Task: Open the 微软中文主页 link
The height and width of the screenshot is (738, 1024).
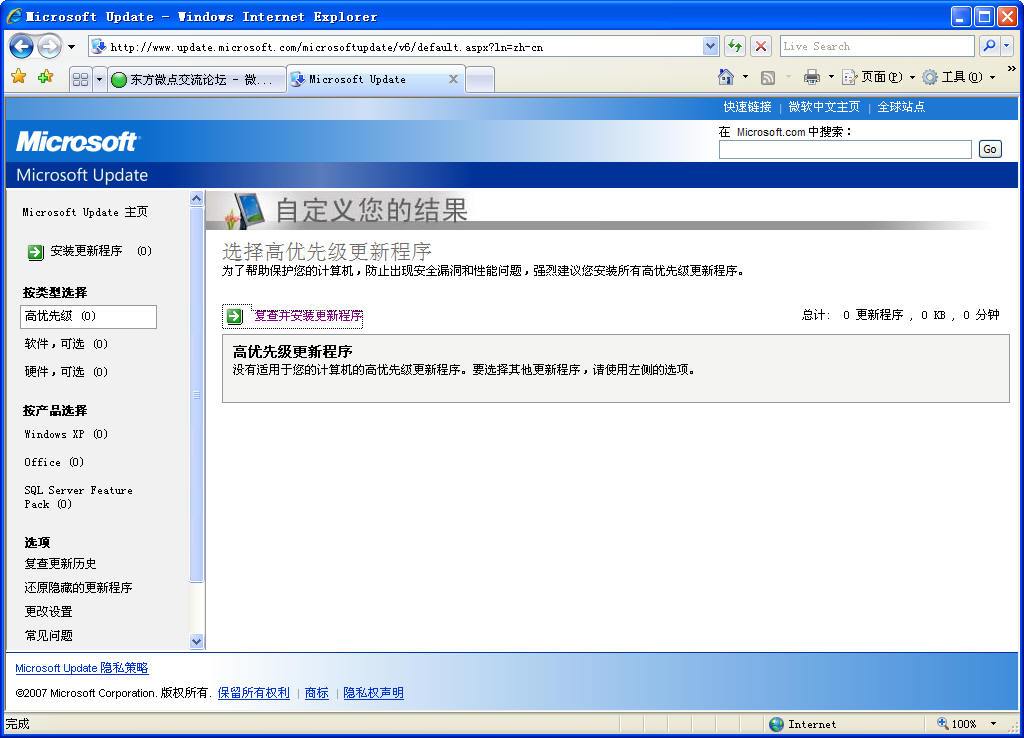Action: [x=824, y=107]
